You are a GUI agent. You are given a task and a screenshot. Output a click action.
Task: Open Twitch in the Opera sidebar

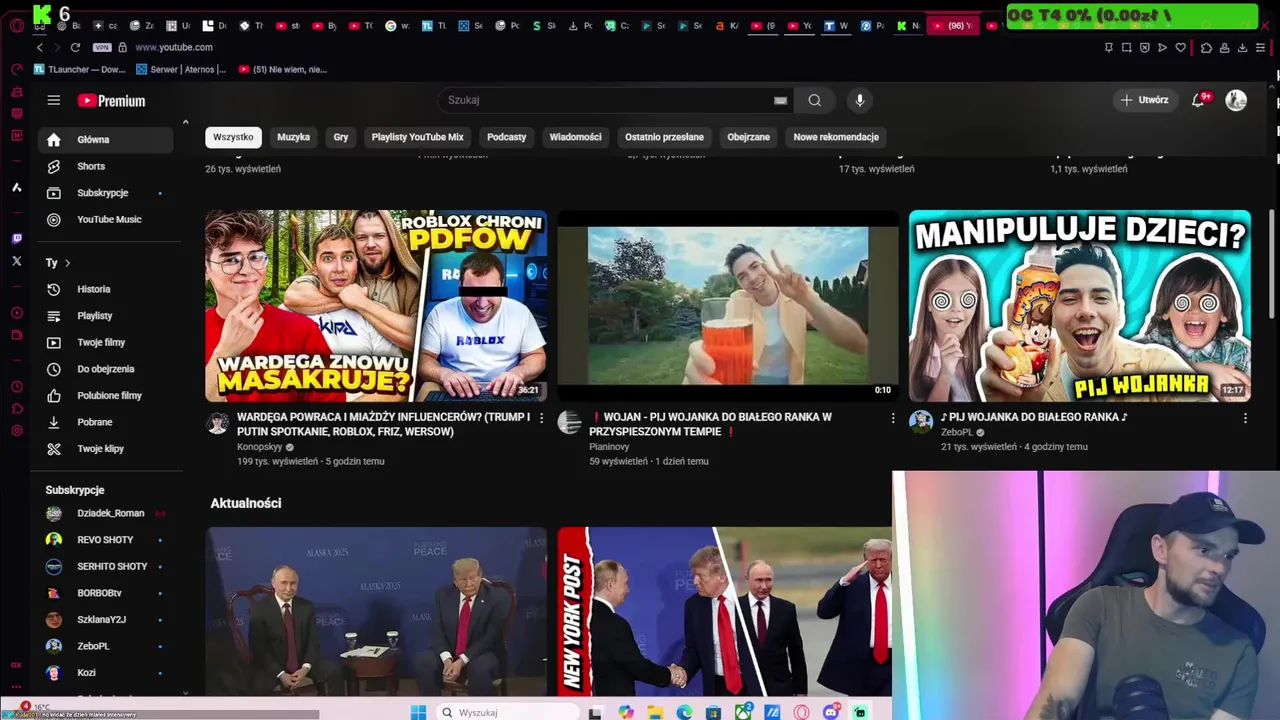(x=17, y=239)
